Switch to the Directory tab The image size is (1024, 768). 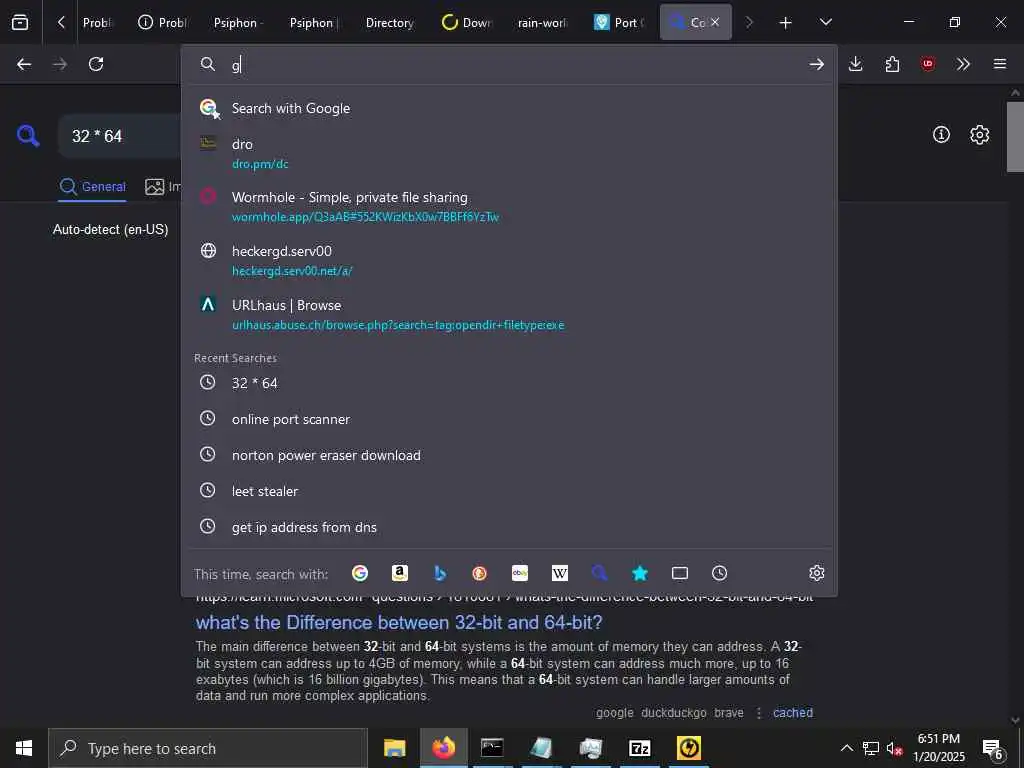pos(389,22)
